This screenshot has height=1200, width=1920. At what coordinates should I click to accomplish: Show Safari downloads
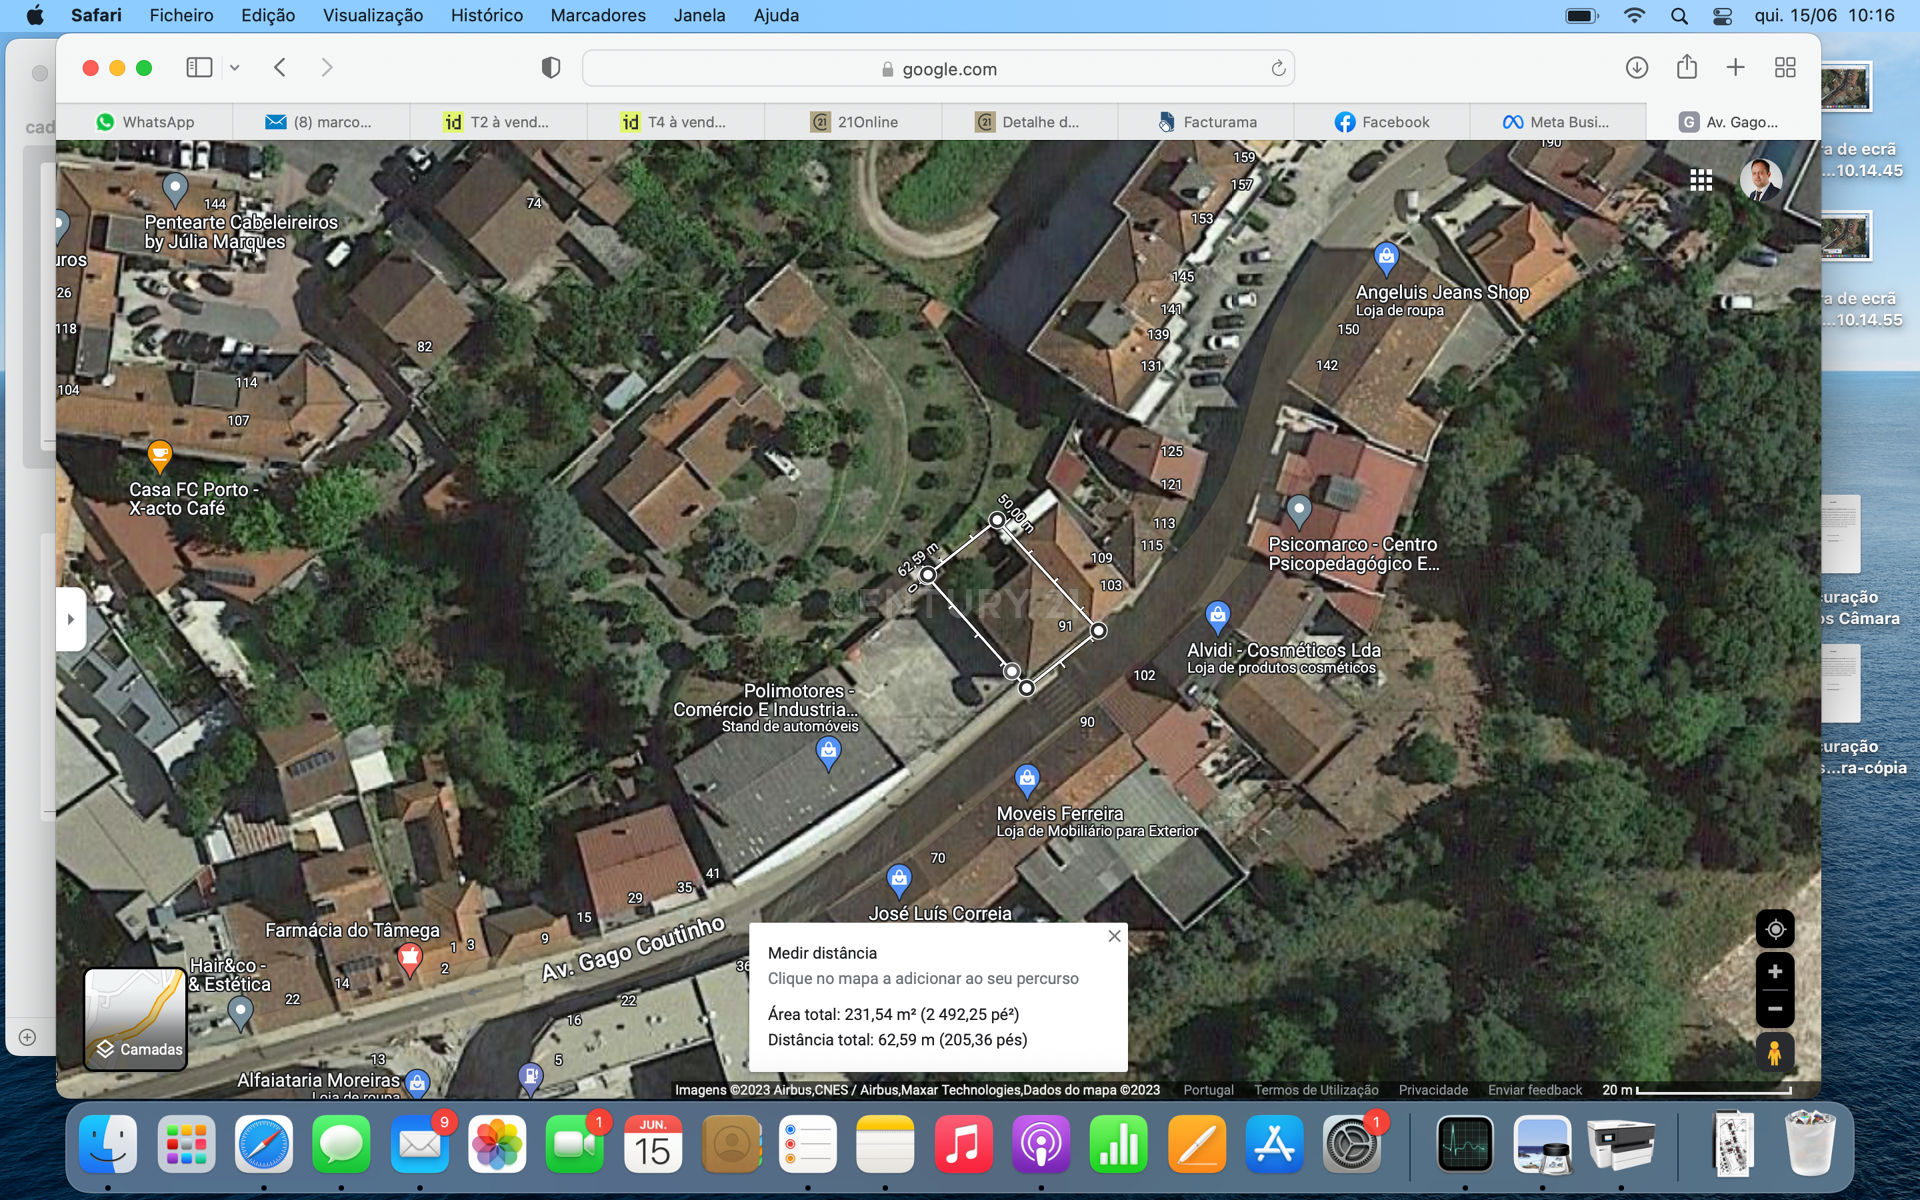point(1636,68)
